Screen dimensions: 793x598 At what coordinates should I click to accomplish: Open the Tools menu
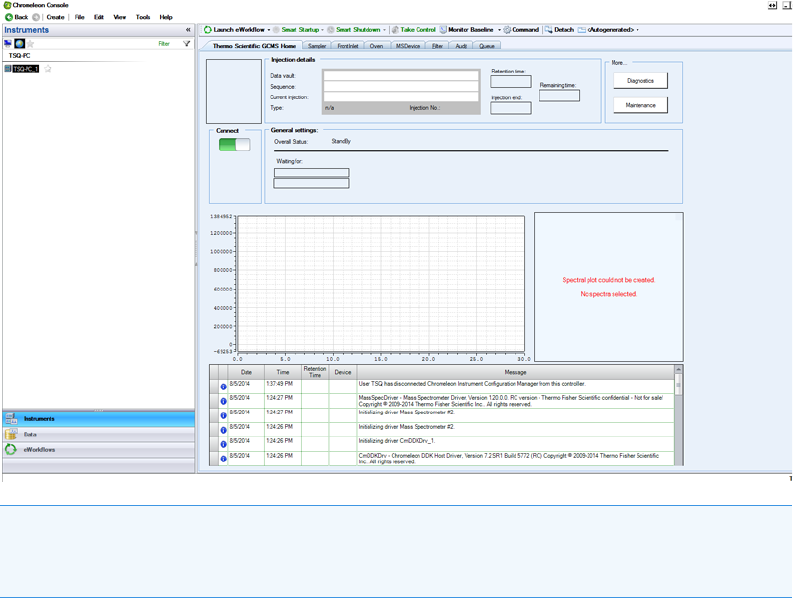pos(143,17)
